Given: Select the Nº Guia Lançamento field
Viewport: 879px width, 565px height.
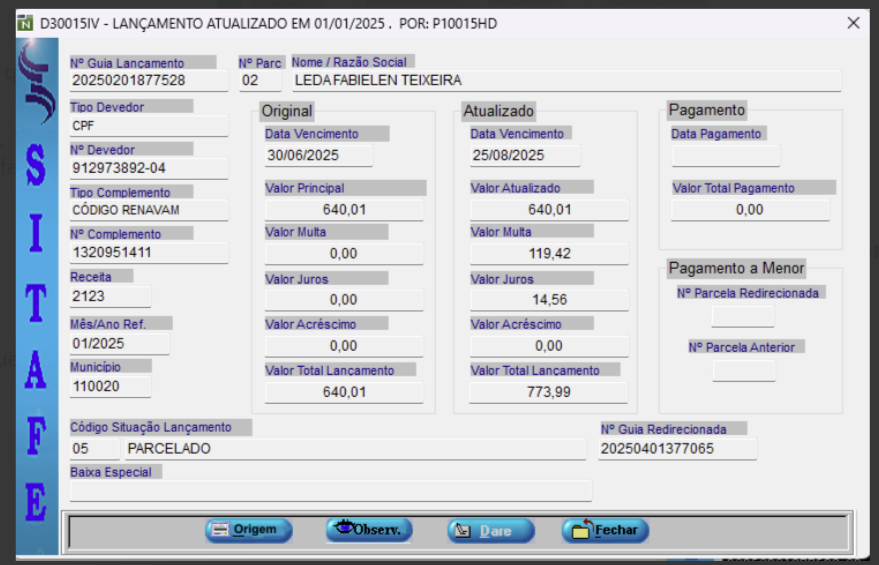Looking at the screenshot, I should pyautogui.click(x=148, y=81).
